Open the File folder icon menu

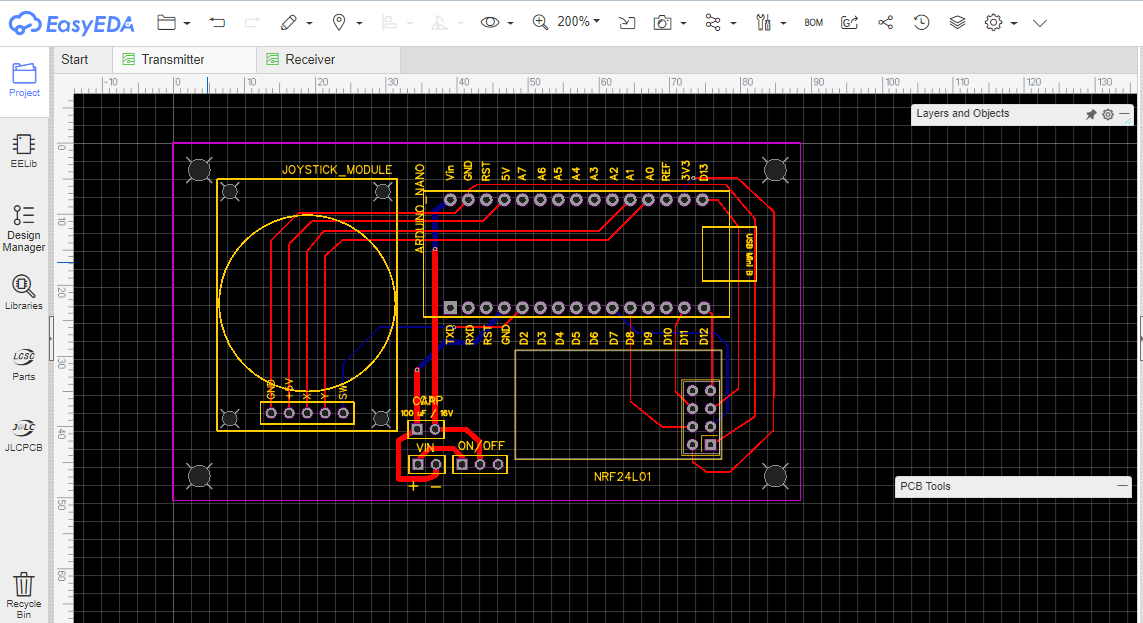point(167,23)
